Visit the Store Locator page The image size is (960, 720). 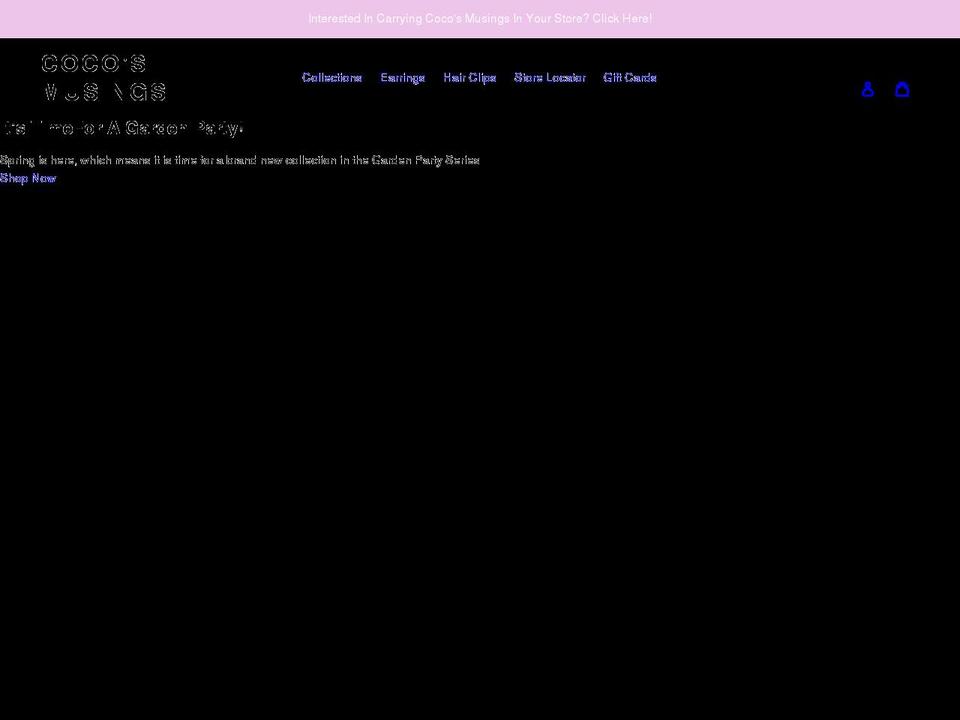tap(550, 78)
